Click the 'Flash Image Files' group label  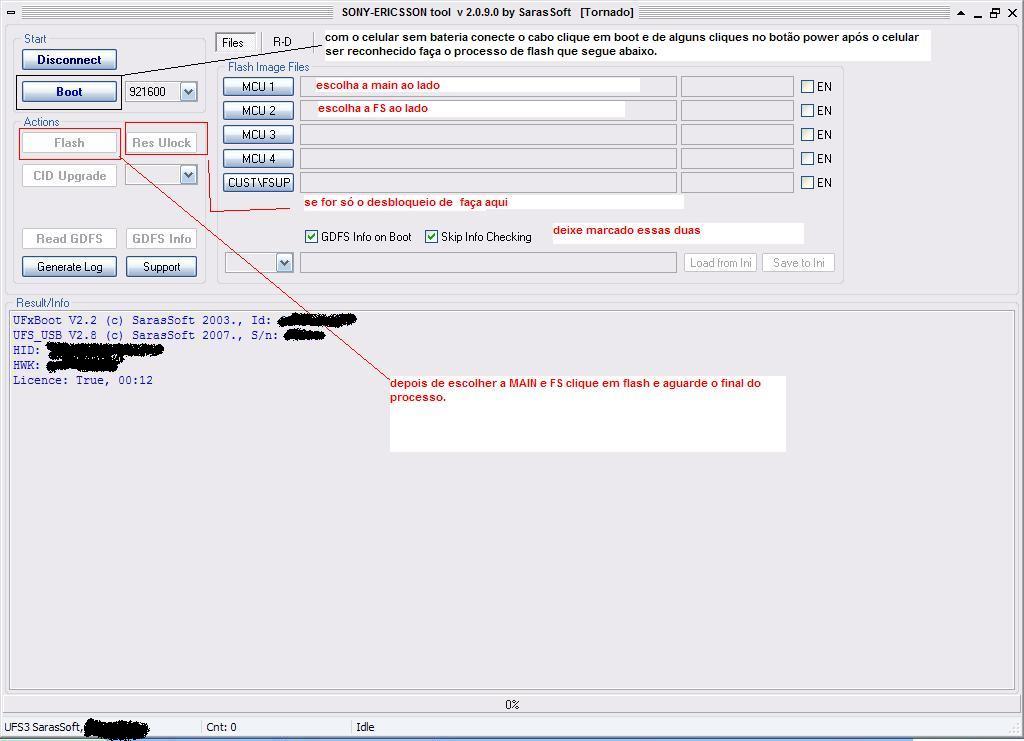click(268, 67)
